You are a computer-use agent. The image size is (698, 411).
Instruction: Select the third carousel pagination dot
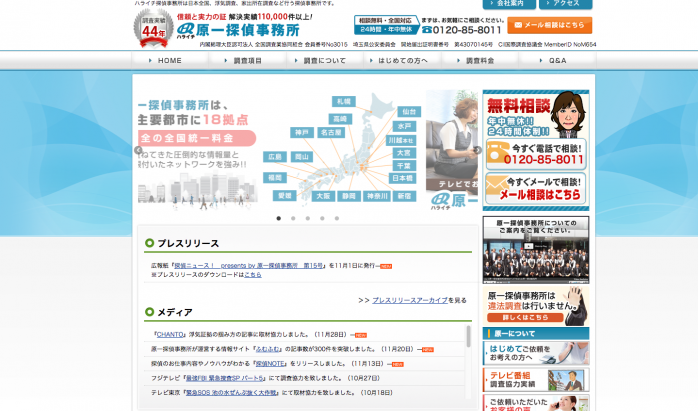point(308,218)
